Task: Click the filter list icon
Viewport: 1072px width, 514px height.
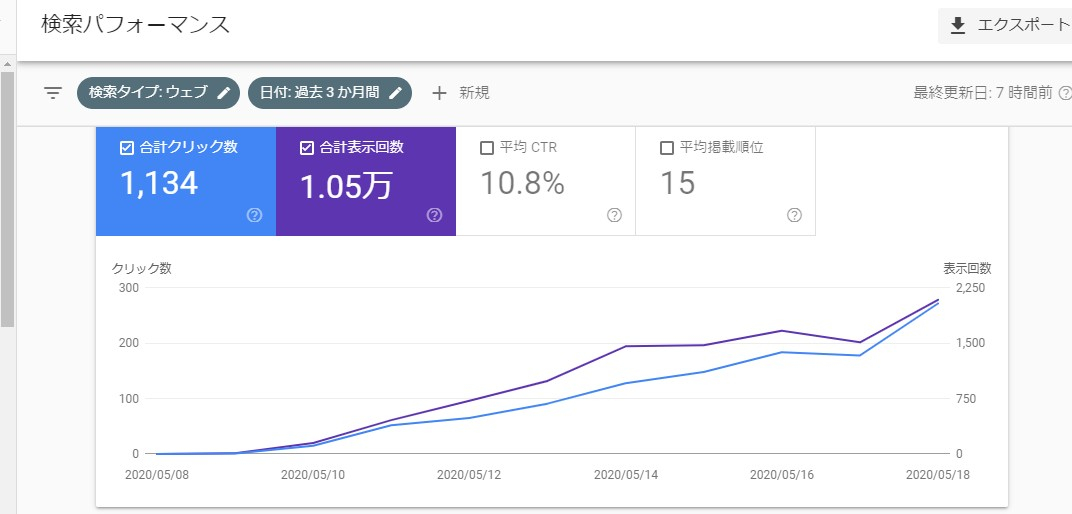Action: click(53, 93)
